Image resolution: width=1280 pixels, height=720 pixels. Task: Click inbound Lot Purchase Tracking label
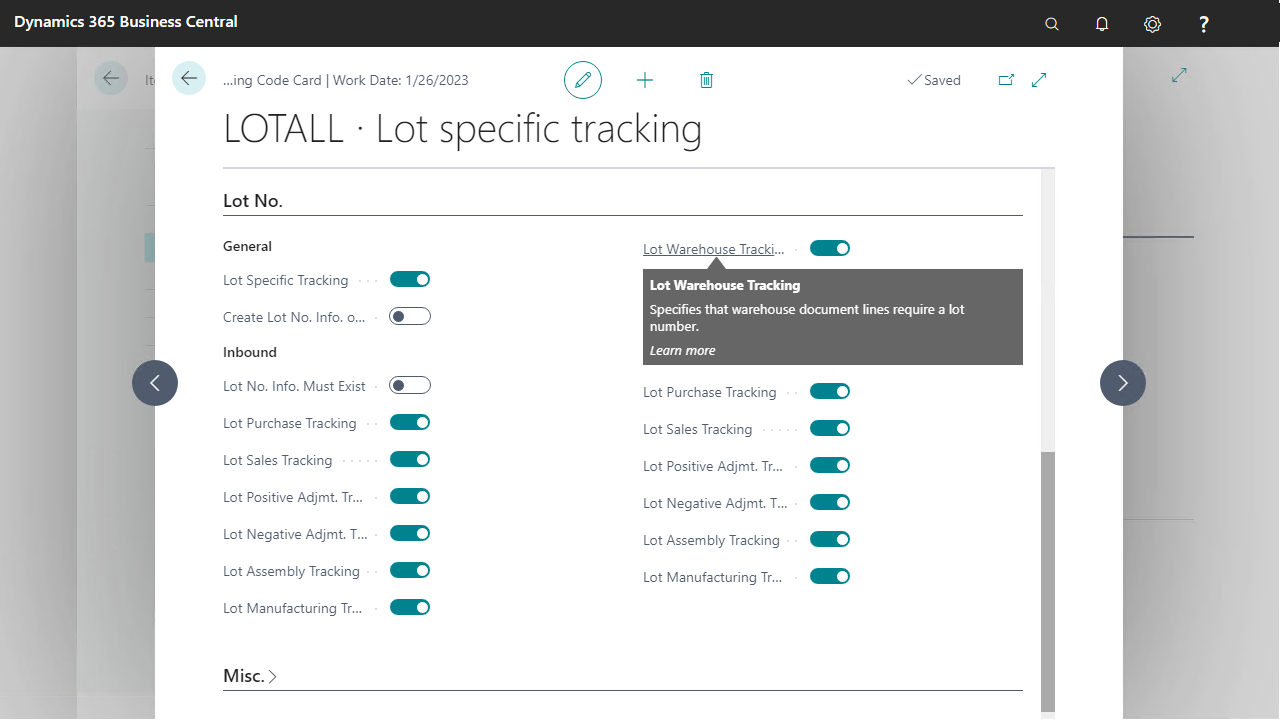click(290, 423)
